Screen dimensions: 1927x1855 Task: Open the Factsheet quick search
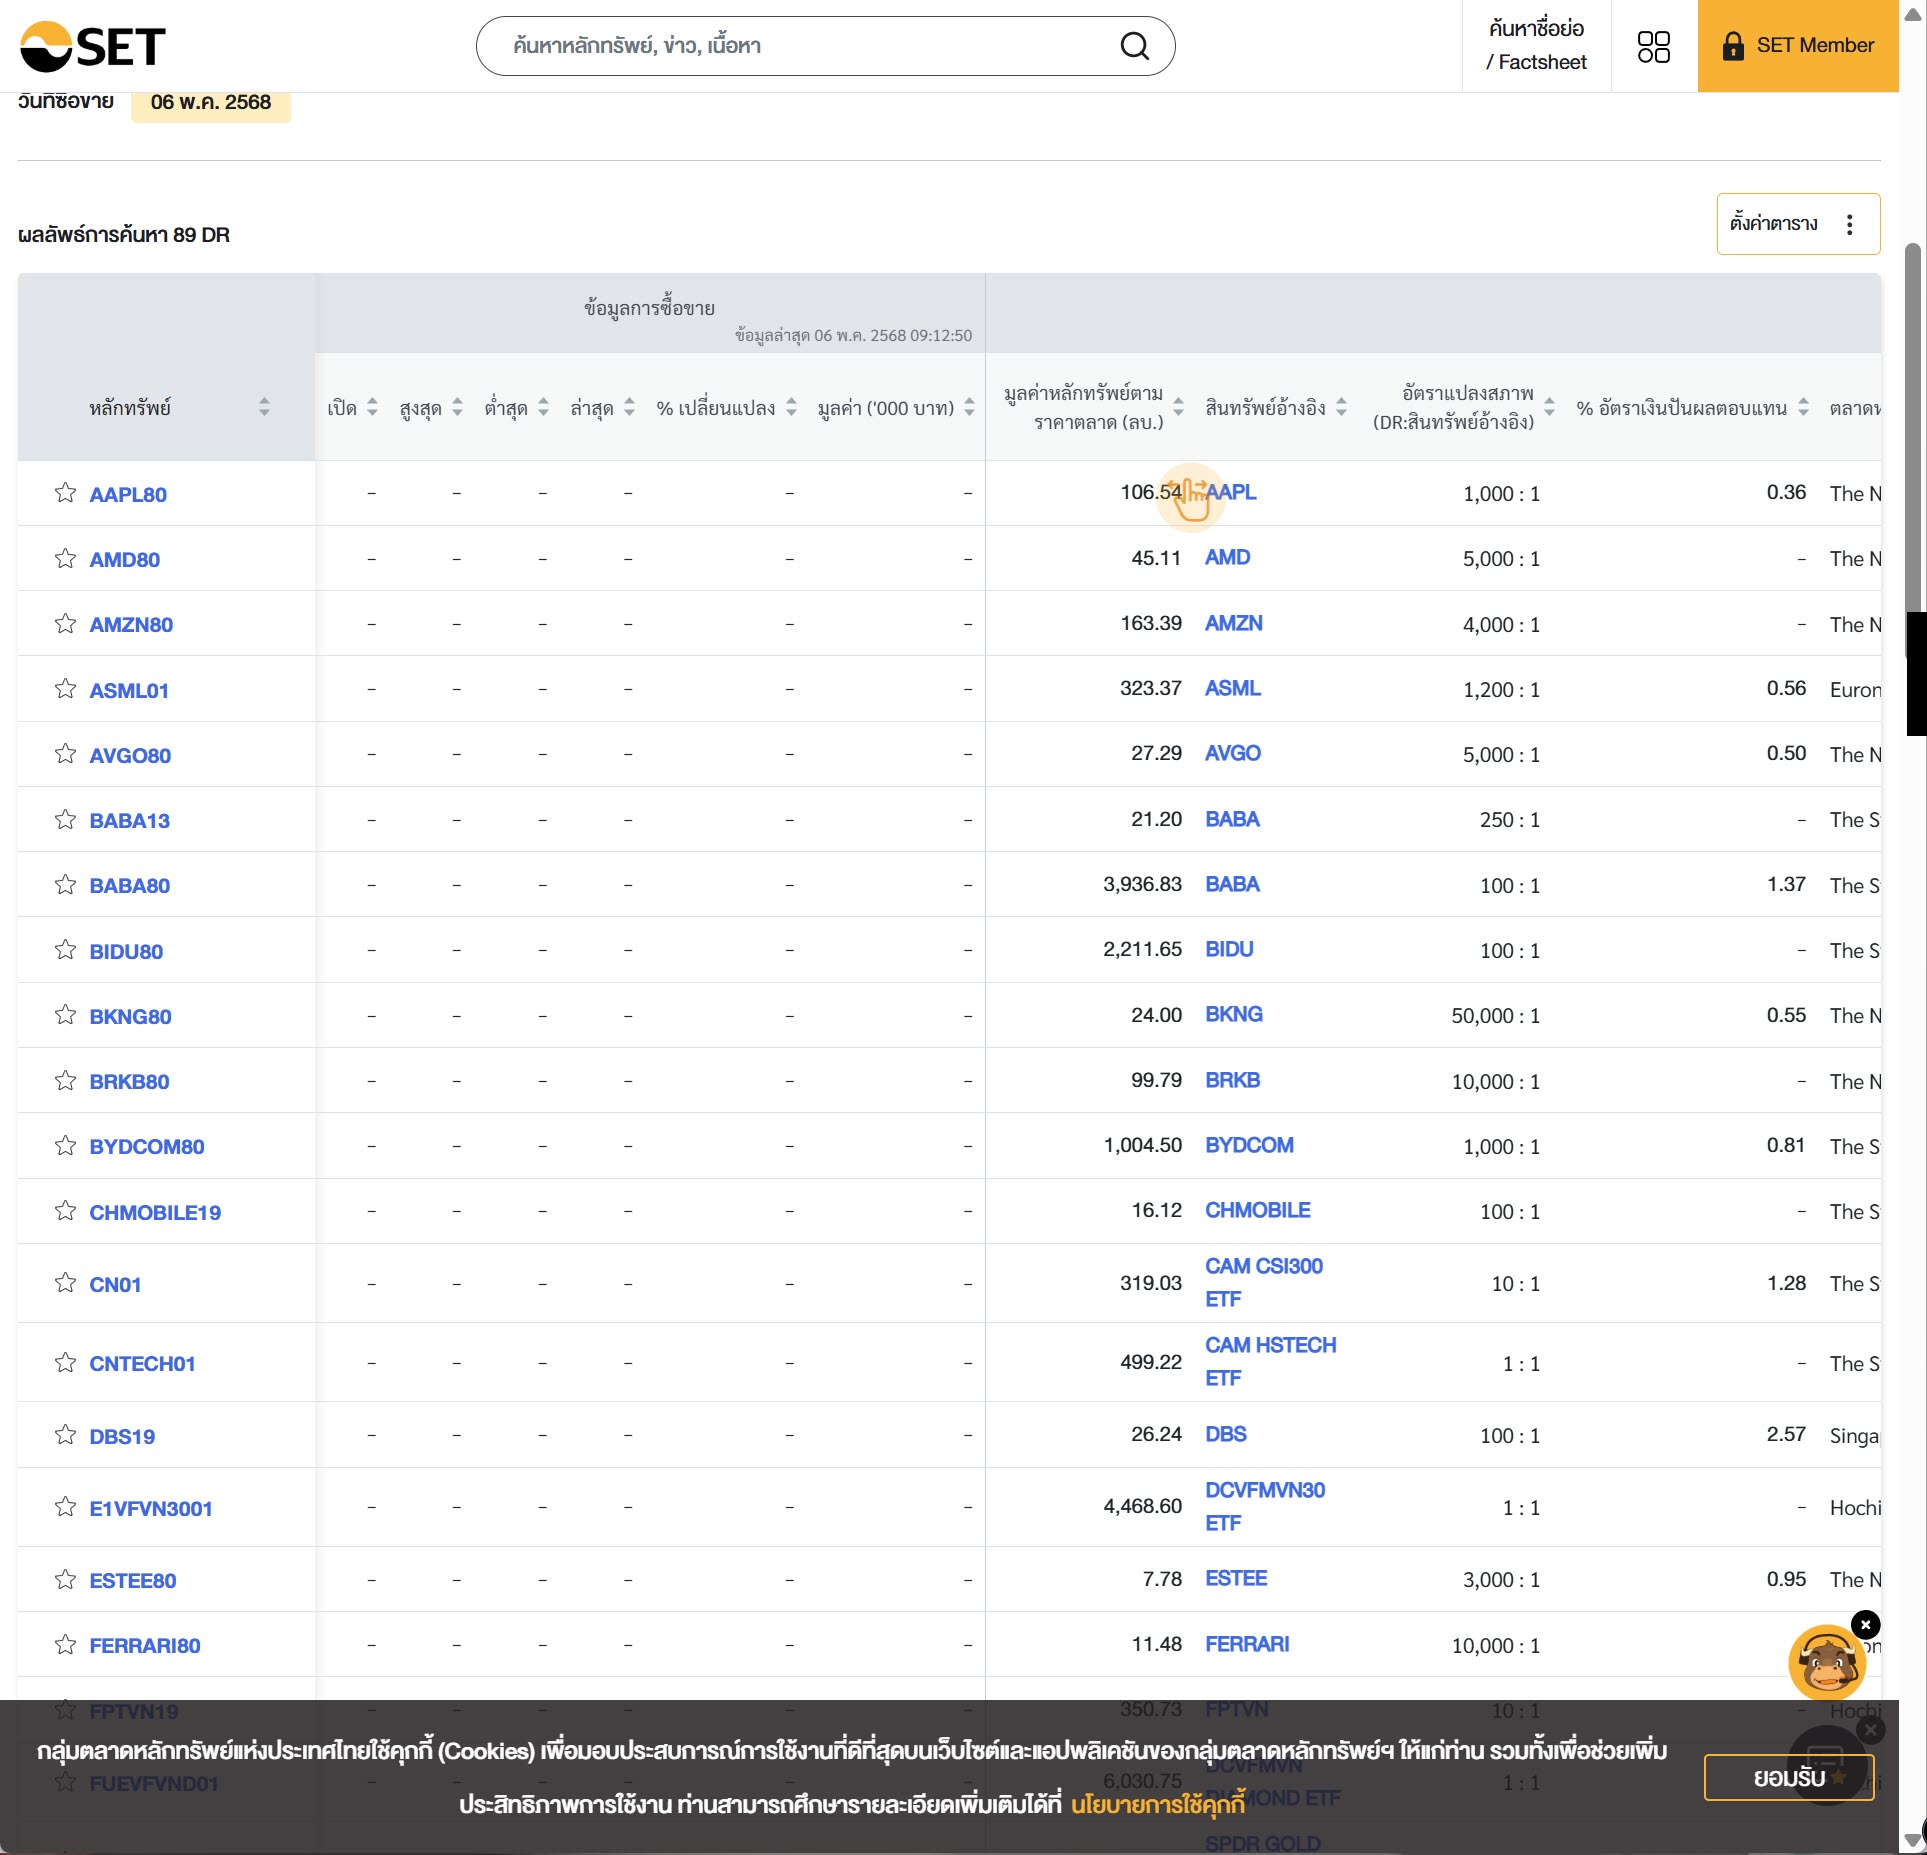[1536, 46]
